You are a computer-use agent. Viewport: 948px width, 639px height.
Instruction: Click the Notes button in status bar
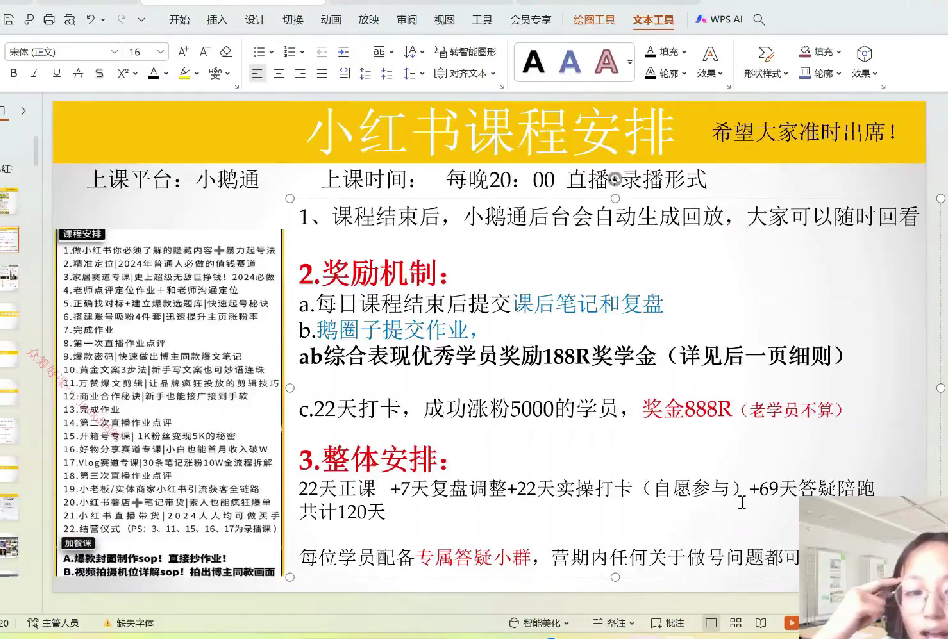pyautogui.click(x=612, y=623)
